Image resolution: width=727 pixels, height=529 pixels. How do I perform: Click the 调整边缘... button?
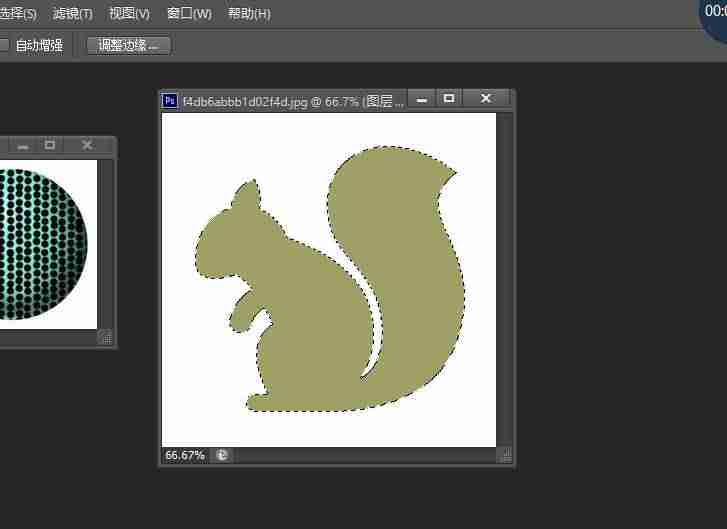[129, 45]
